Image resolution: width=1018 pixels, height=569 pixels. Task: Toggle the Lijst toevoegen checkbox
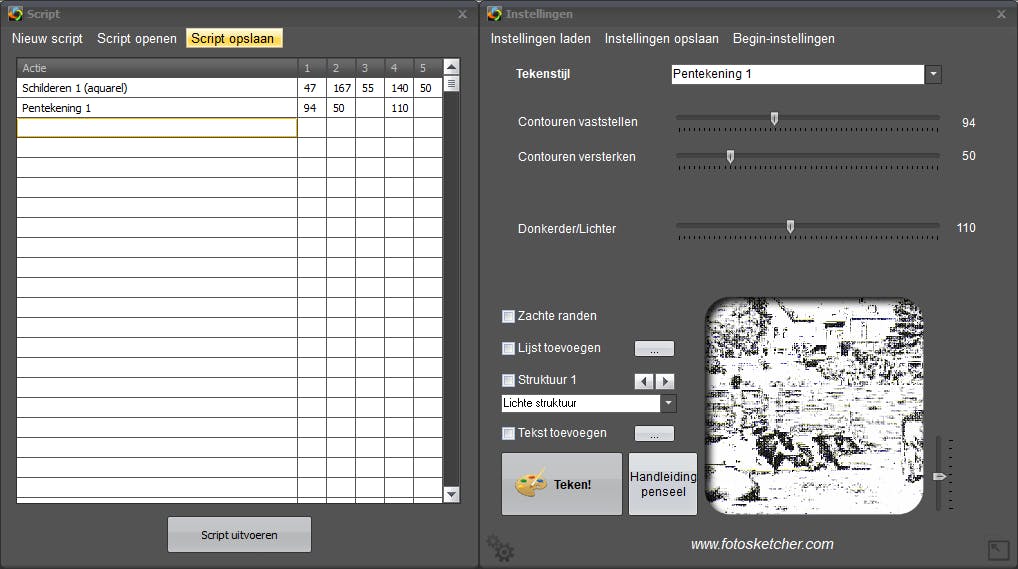coord(508,349)
